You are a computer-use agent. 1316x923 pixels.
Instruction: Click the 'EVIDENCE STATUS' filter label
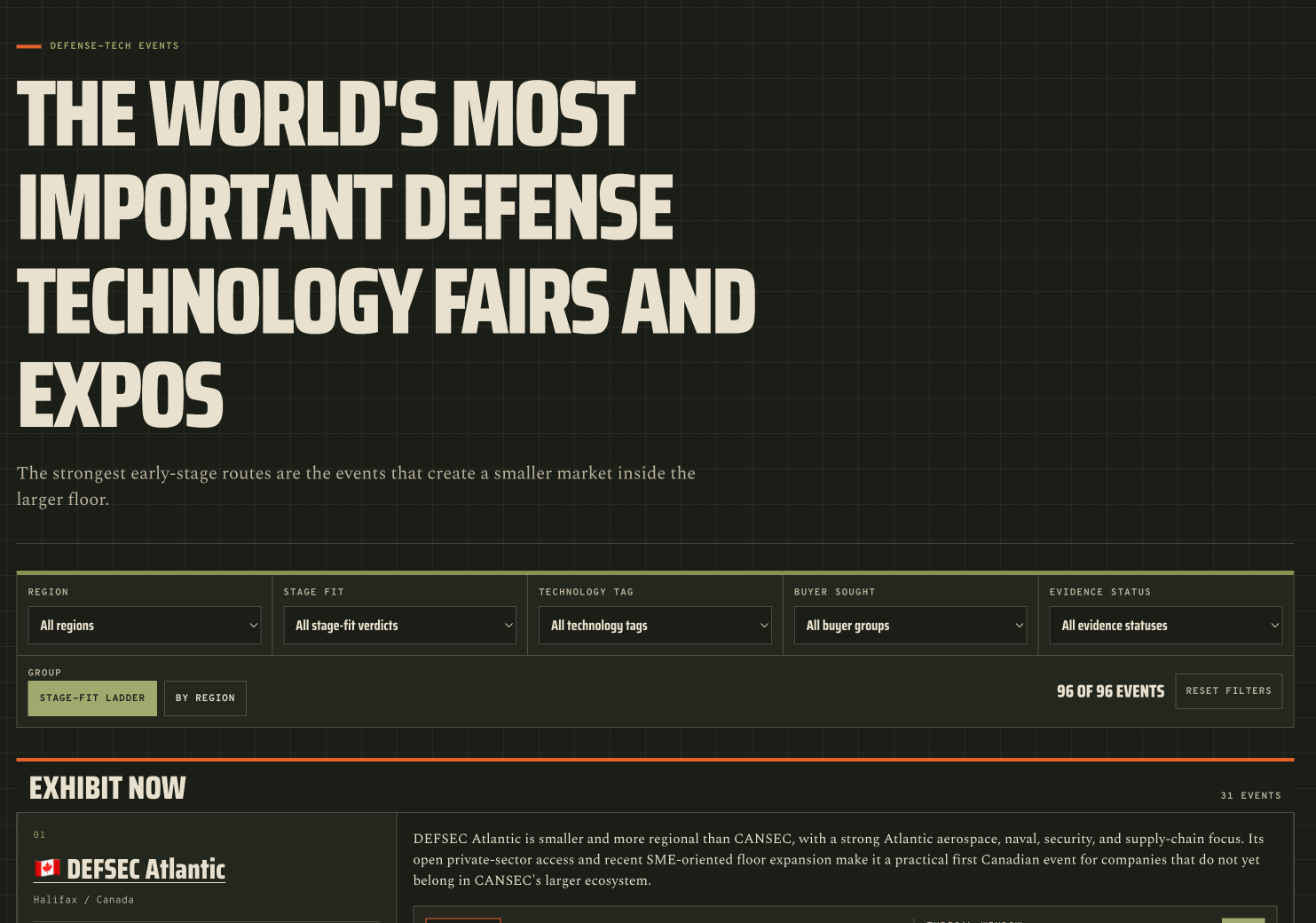pos(1100,592)
